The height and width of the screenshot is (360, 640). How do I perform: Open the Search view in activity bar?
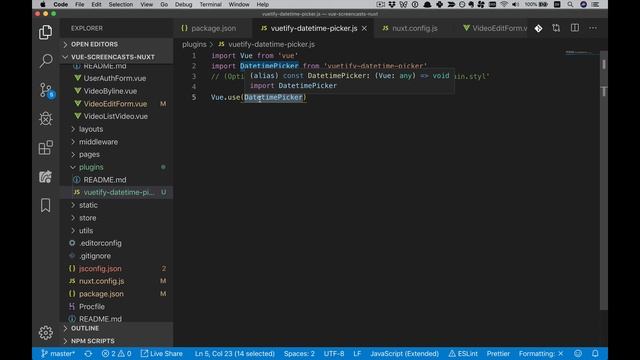45,61
